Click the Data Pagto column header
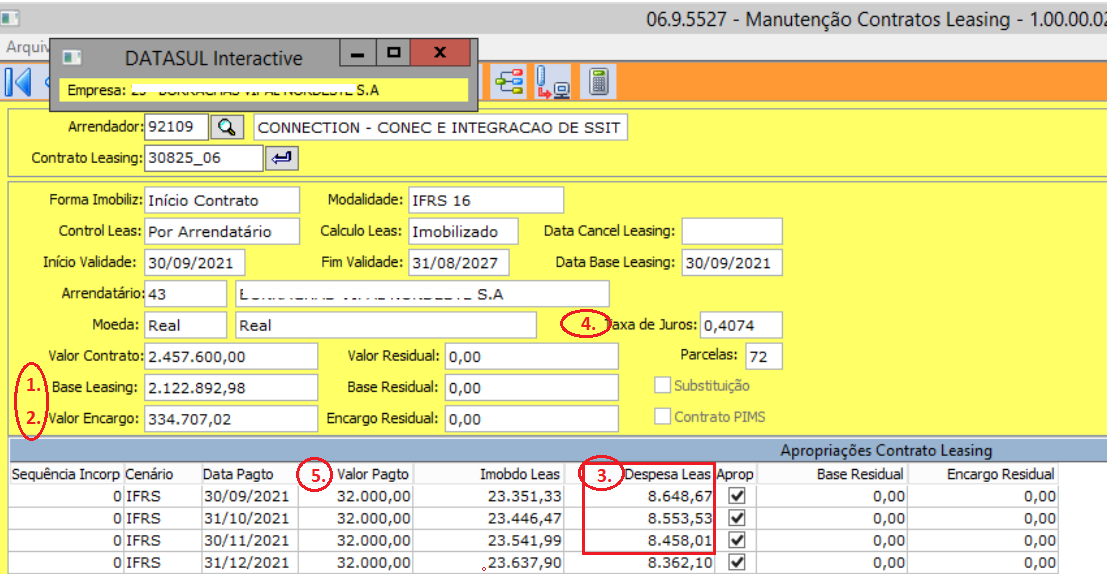The height and width of the screenshot is (574, 1107). tap(249, 474)
